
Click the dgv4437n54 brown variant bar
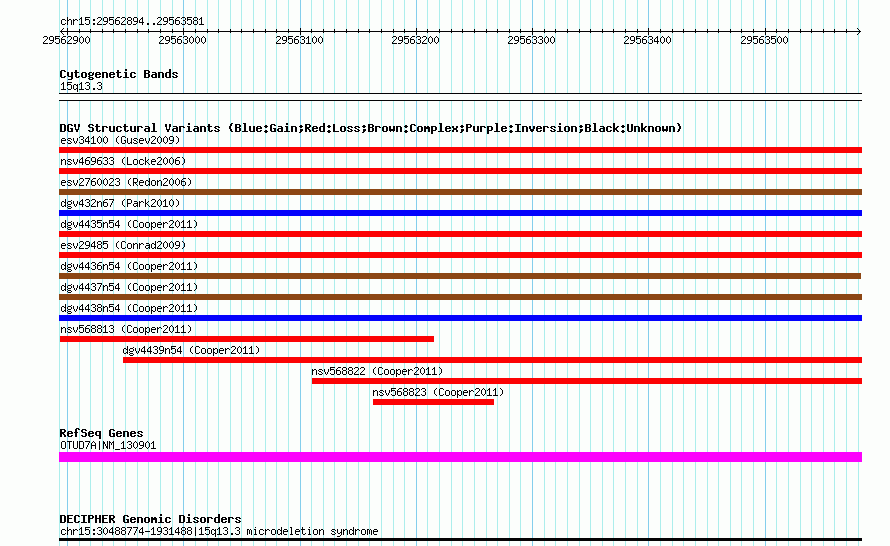[460, 297]
